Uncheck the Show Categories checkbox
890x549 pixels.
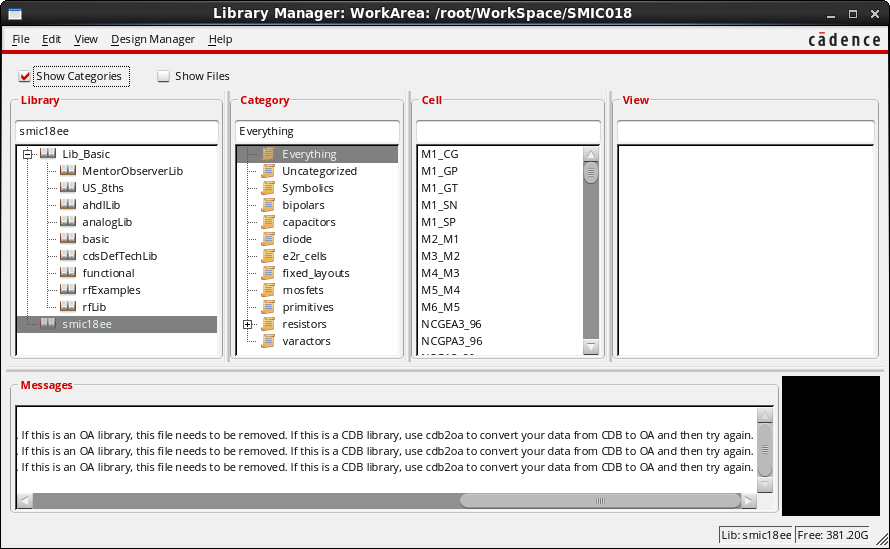25,76
